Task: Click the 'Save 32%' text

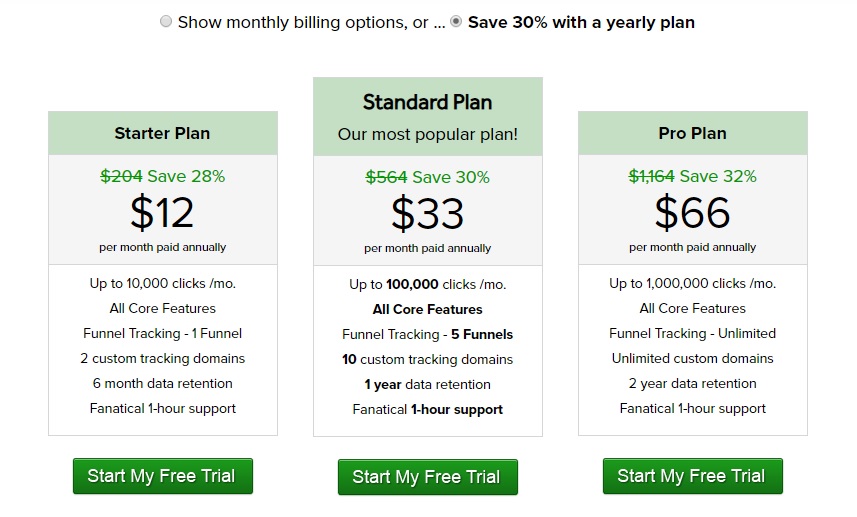Action: point(716,176)
